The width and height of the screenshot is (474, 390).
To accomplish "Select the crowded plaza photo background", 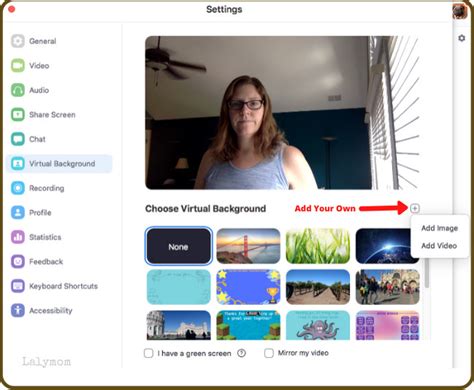I will click(388, 287).
